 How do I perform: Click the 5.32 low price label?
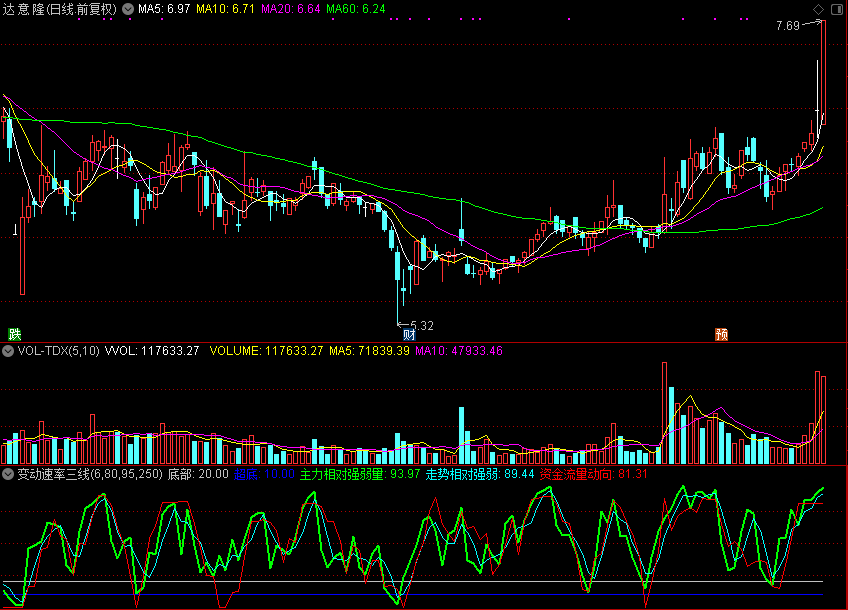422,326
